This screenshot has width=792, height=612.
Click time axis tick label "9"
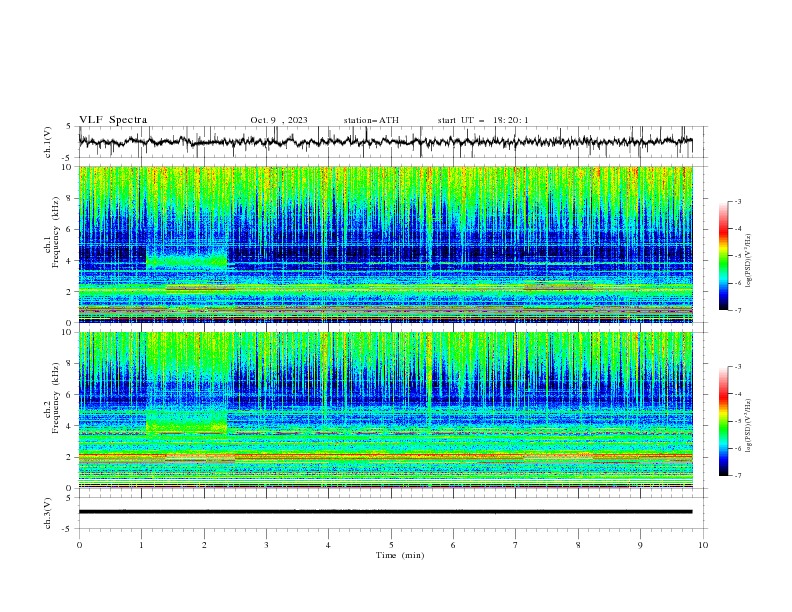coord(640,545)
